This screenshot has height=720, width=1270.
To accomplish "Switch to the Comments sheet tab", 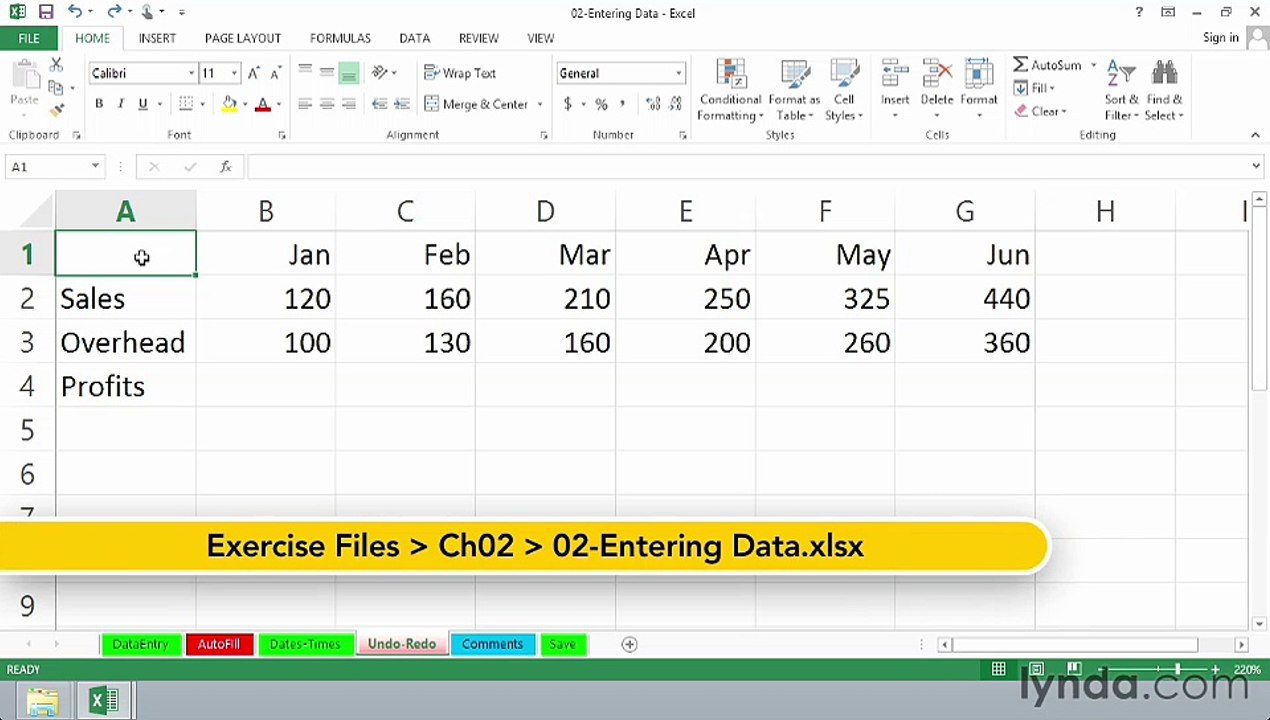I will (492, 644).
